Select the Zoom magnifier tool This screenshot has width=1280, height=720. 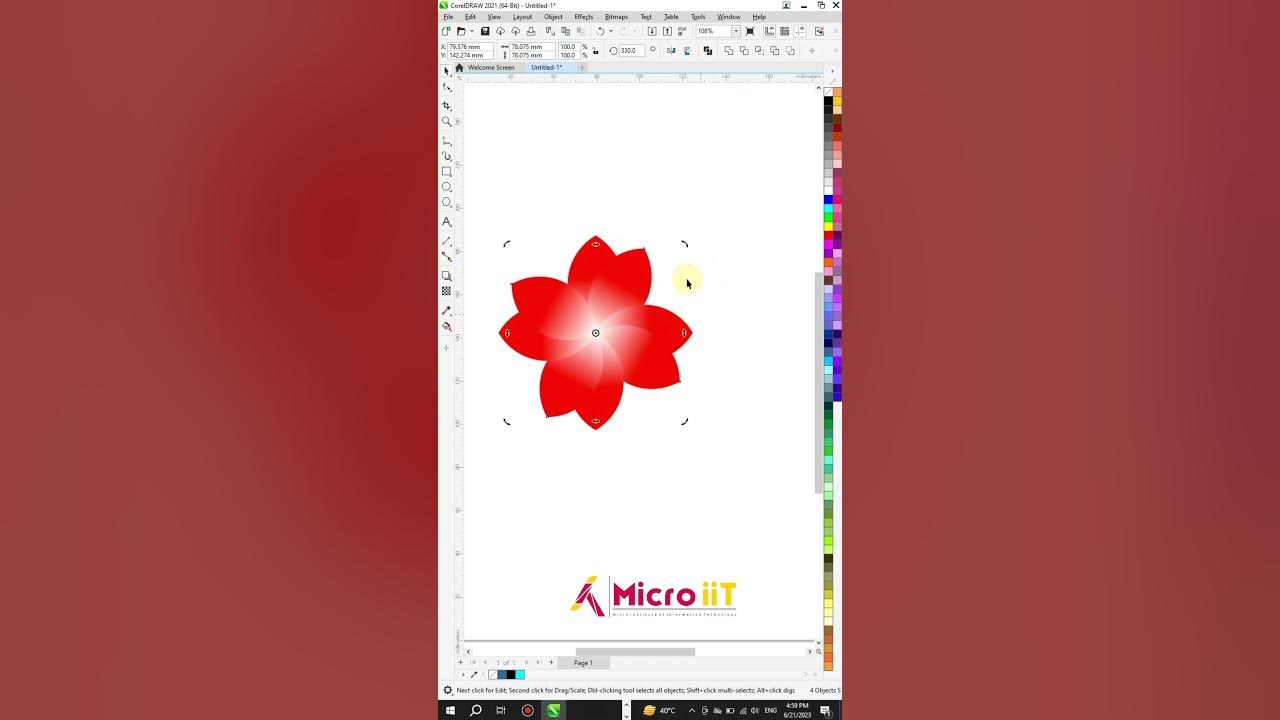coord(447,121)
